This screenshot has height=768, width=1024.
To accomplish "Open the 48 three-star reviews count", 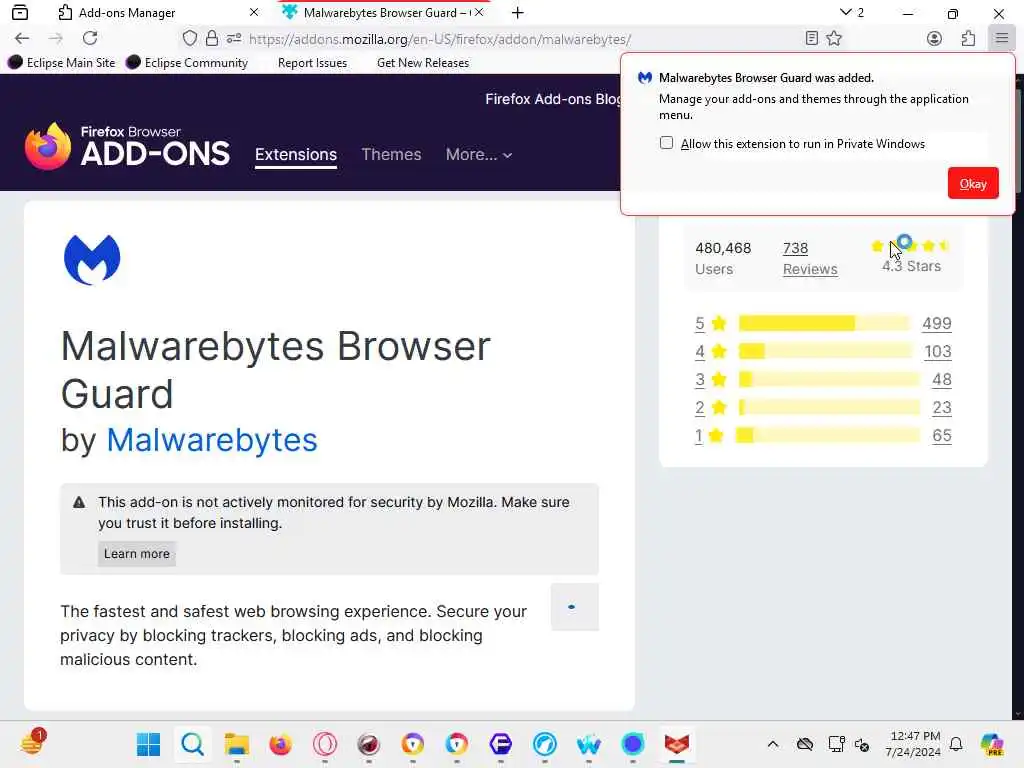I will point(942,379).
